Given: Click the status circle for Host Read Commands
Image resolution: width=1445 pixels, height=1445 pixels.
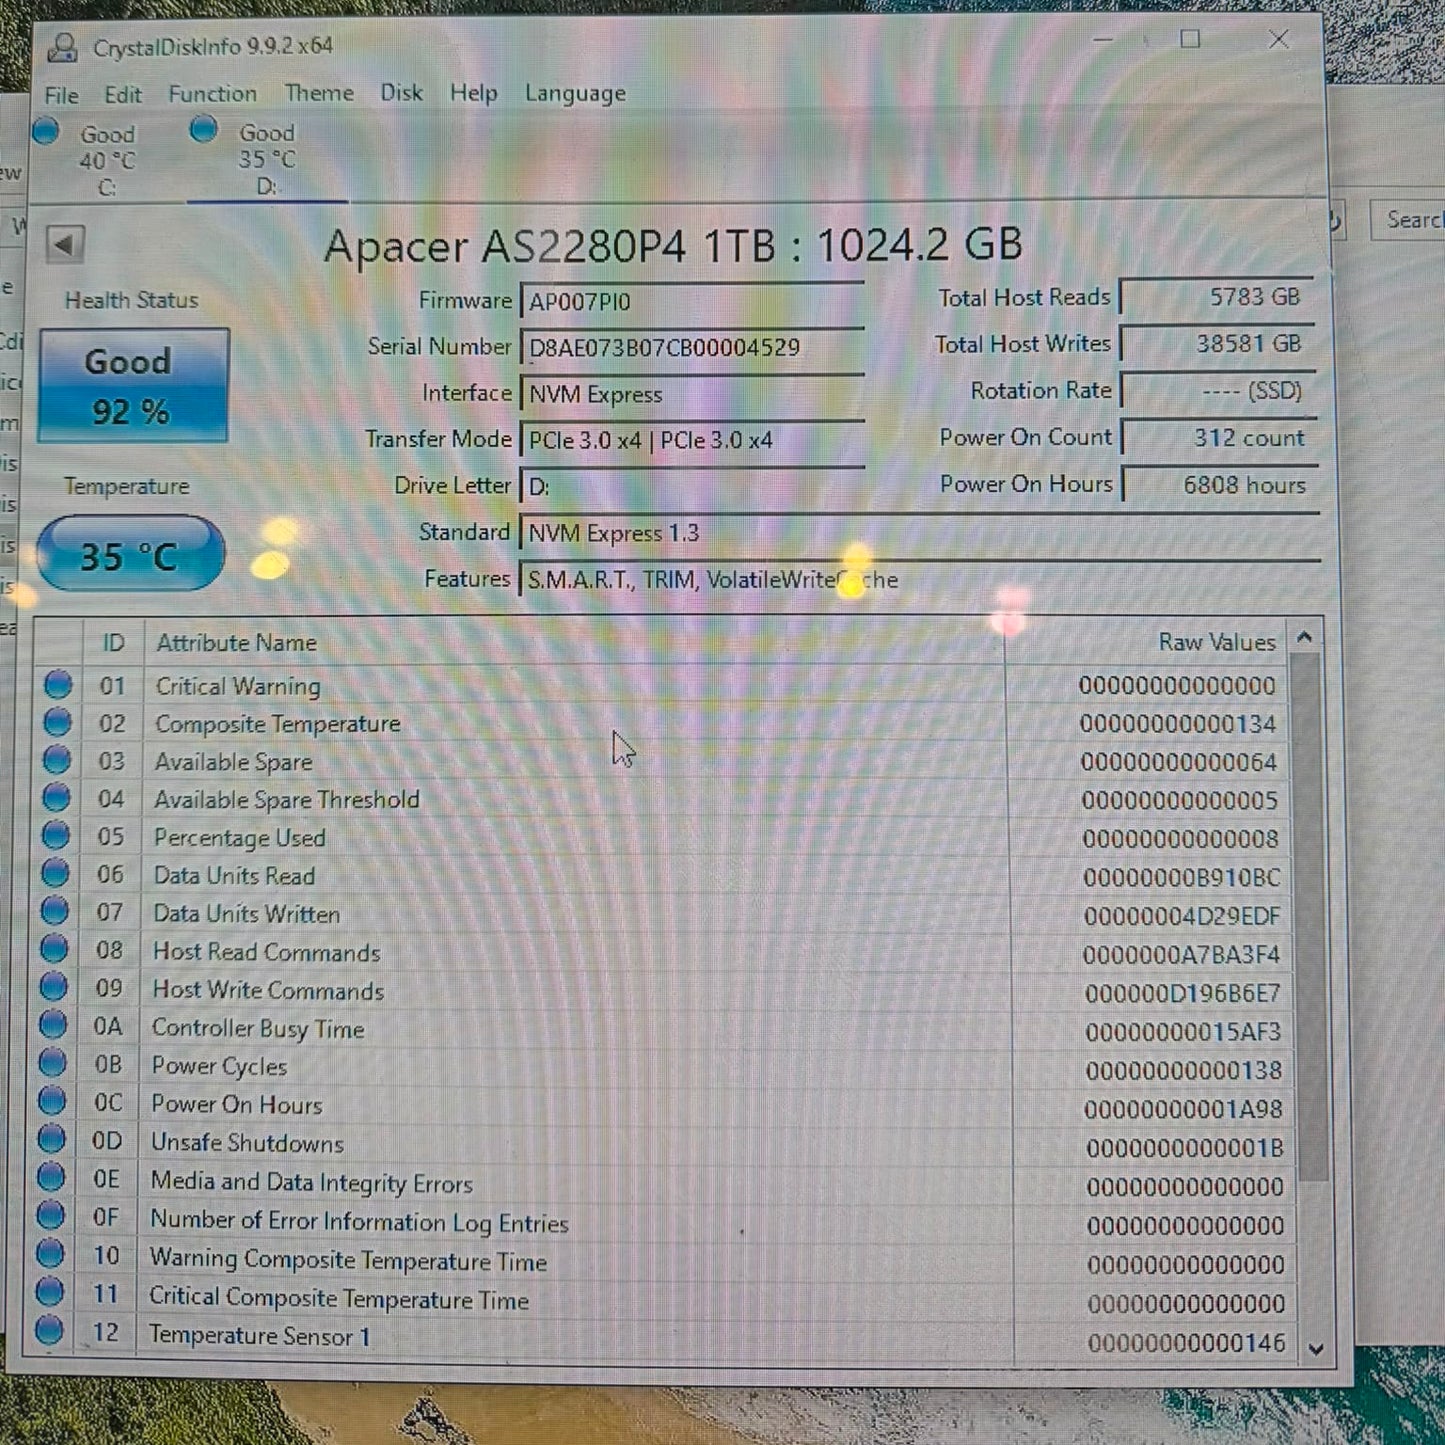Looking at the screenshot, I should coord(54,950).
